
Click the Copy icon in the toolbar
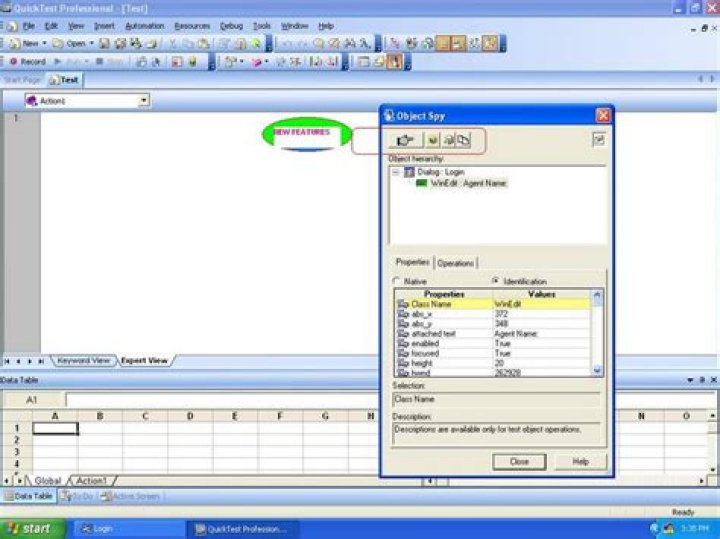tap(187, 44)
